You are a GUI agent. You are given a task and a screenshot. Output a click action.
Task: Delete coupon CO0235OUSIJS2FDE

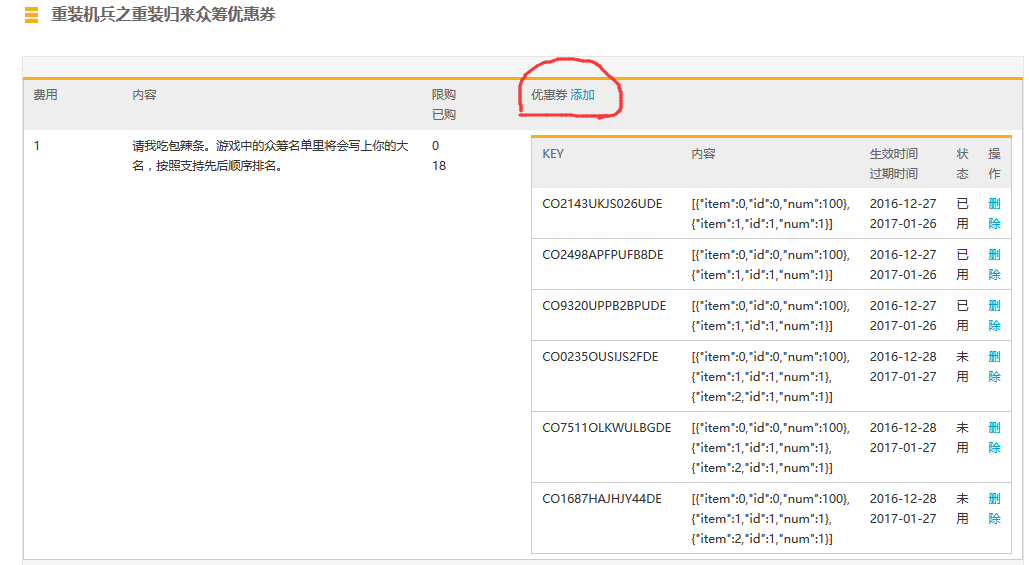tap(994, 367)
